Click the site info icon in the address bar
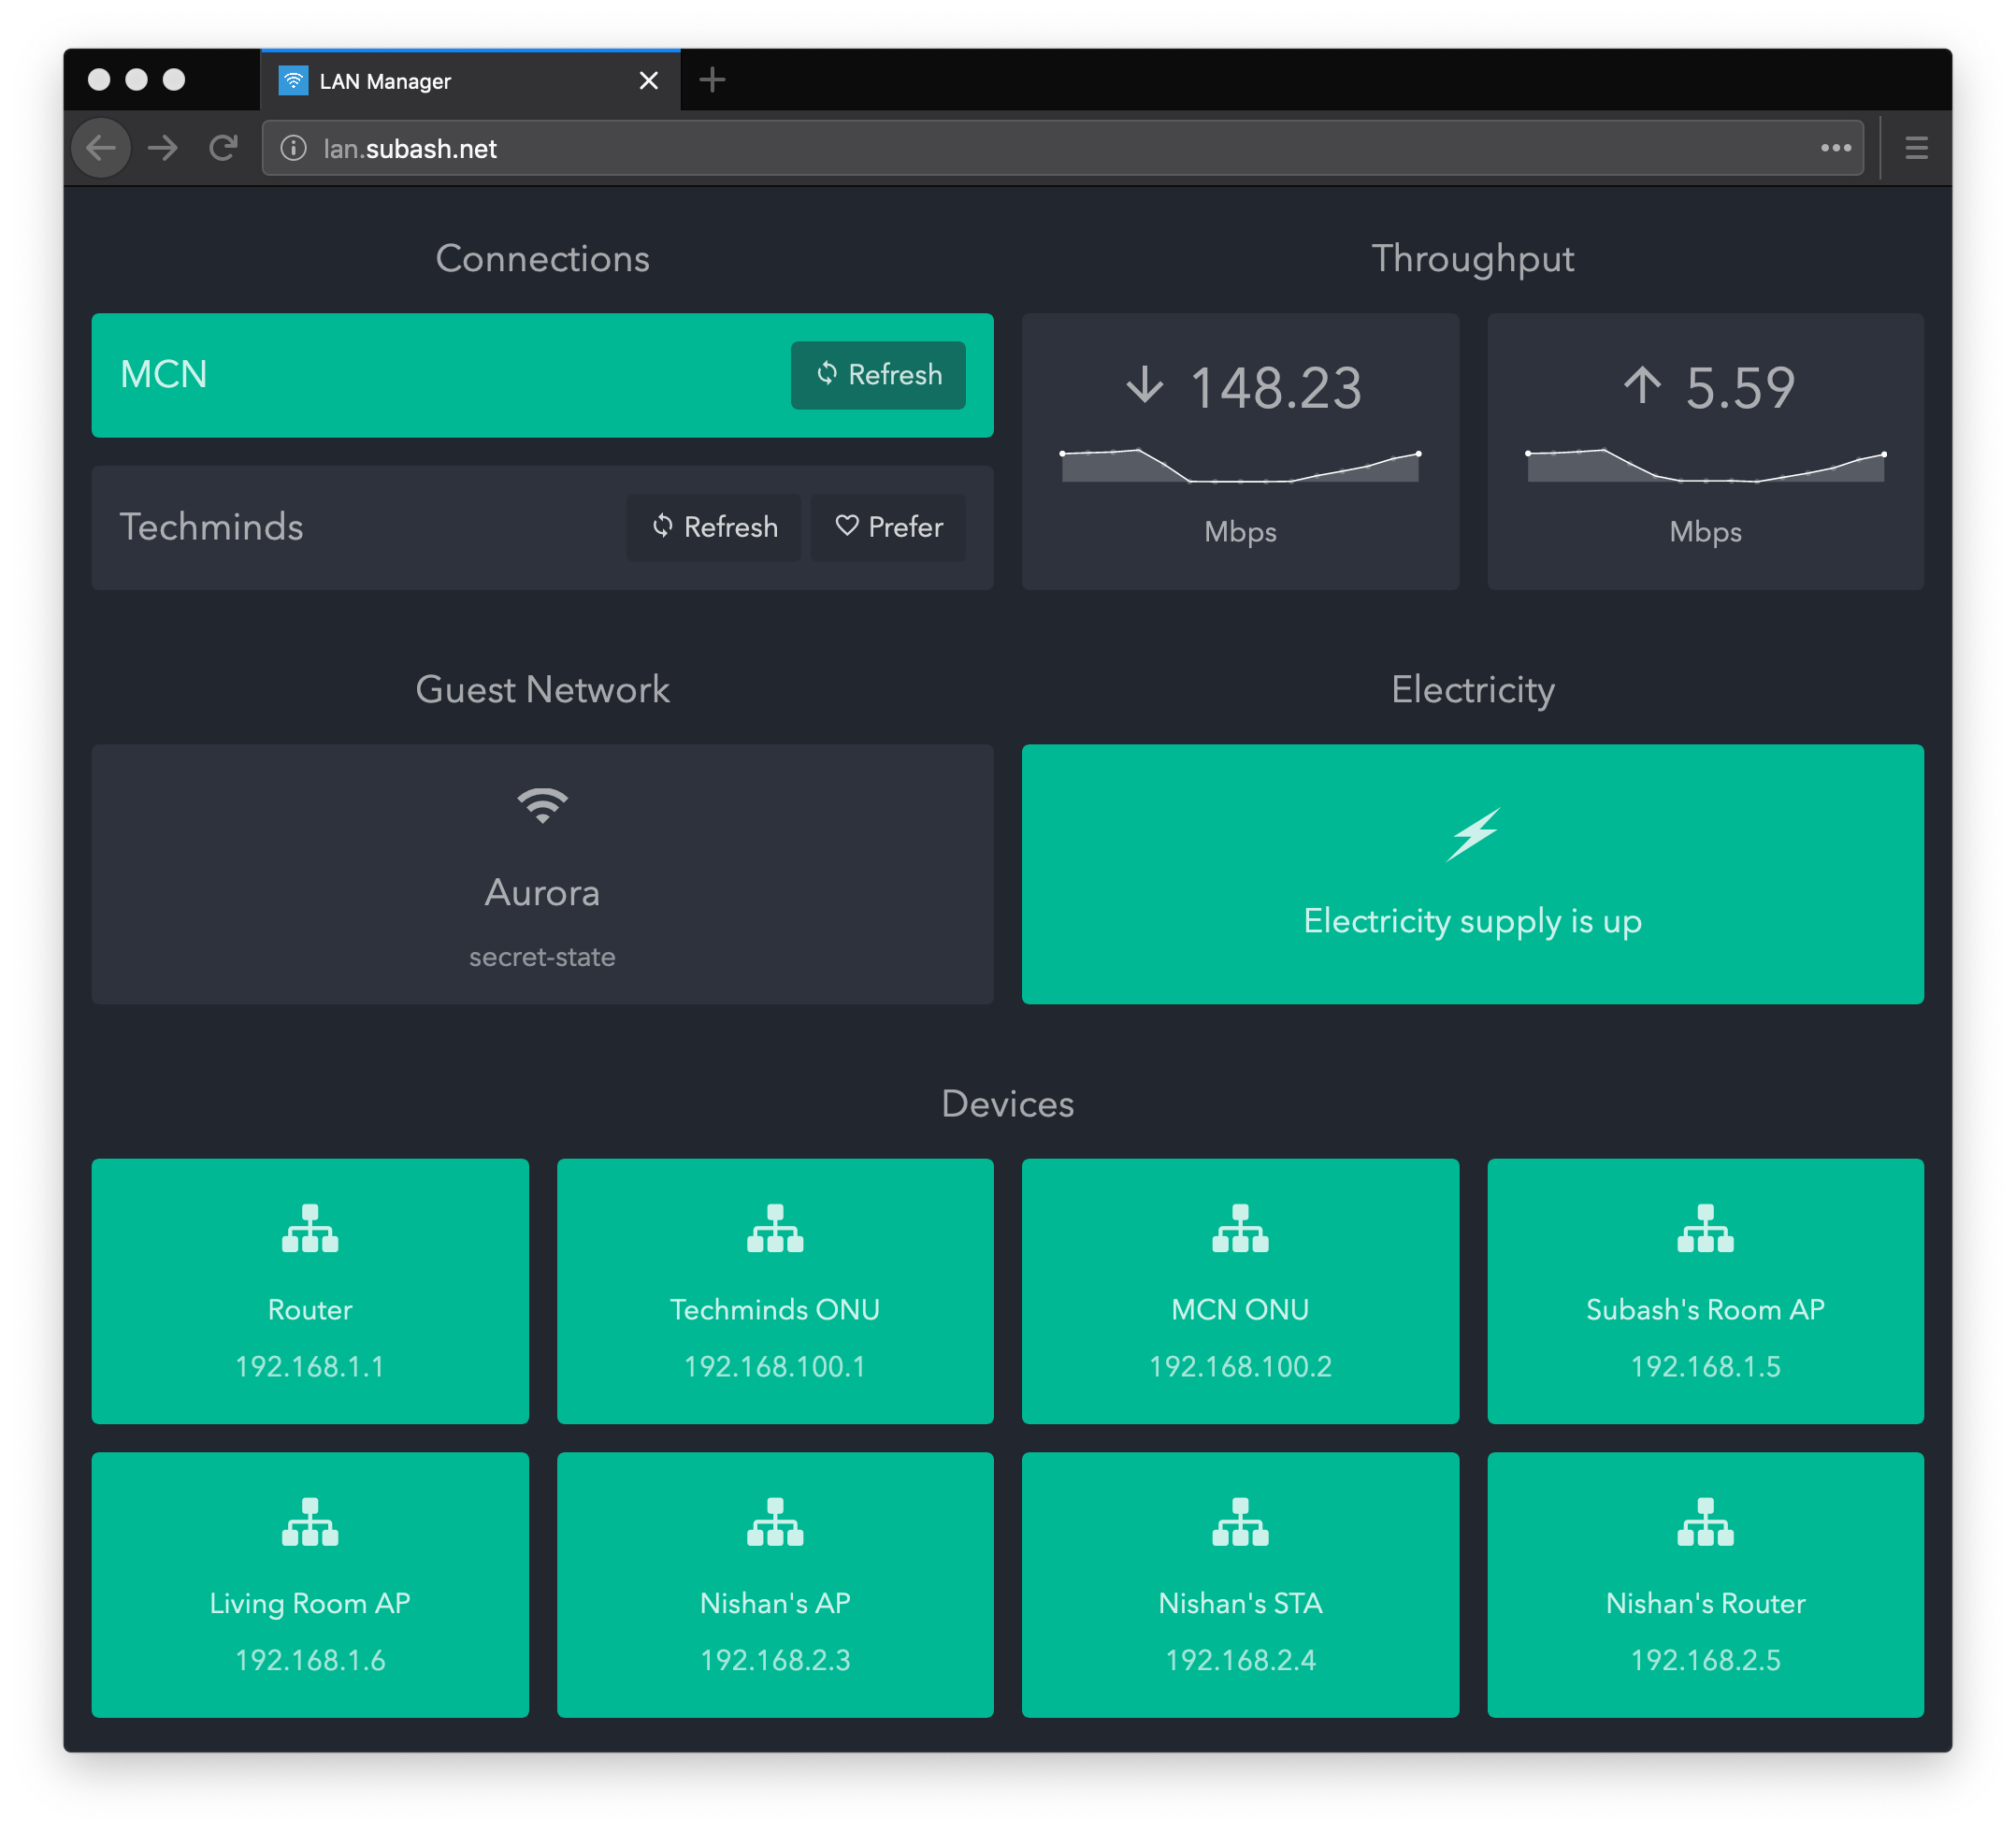 (x=293, y=148)
